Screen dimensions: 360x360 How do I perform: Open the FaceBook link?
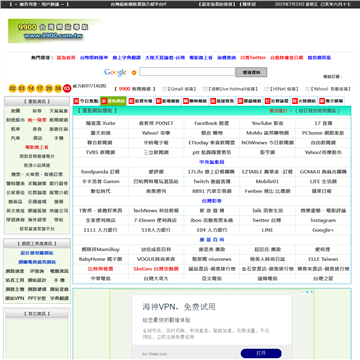coord(212,123)
